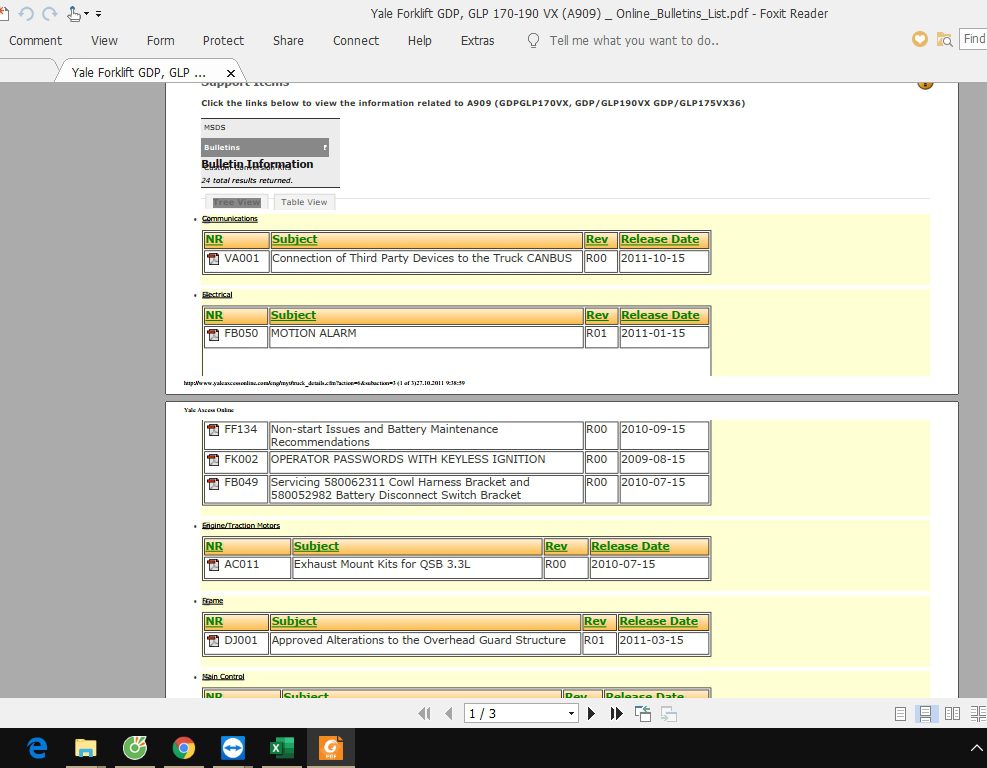Close the Yale Forklift document tab

[230, 73]
